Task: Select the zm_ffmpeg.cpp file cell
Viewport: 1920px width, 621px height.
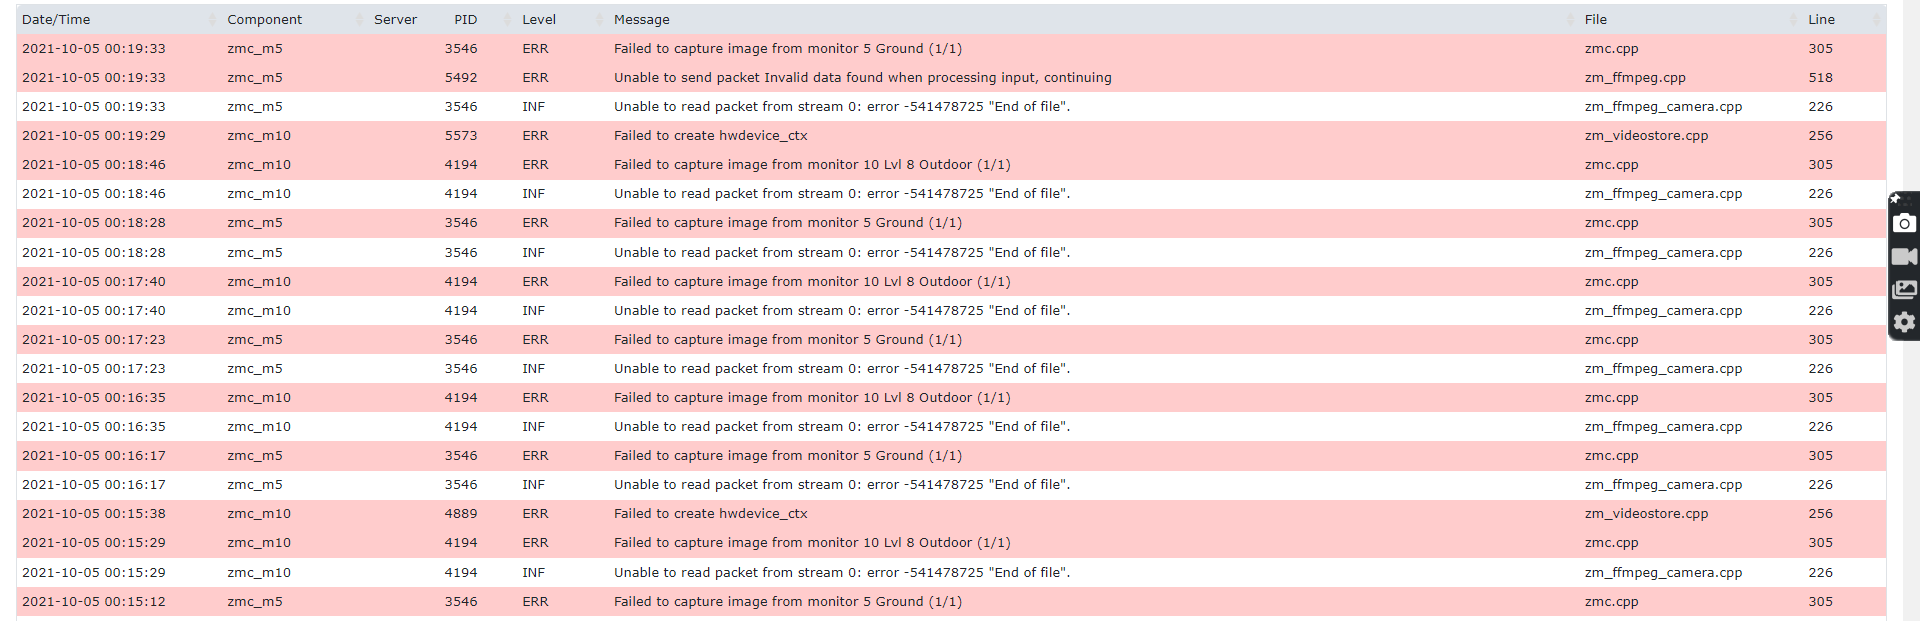Action: tap(1635, 78)
